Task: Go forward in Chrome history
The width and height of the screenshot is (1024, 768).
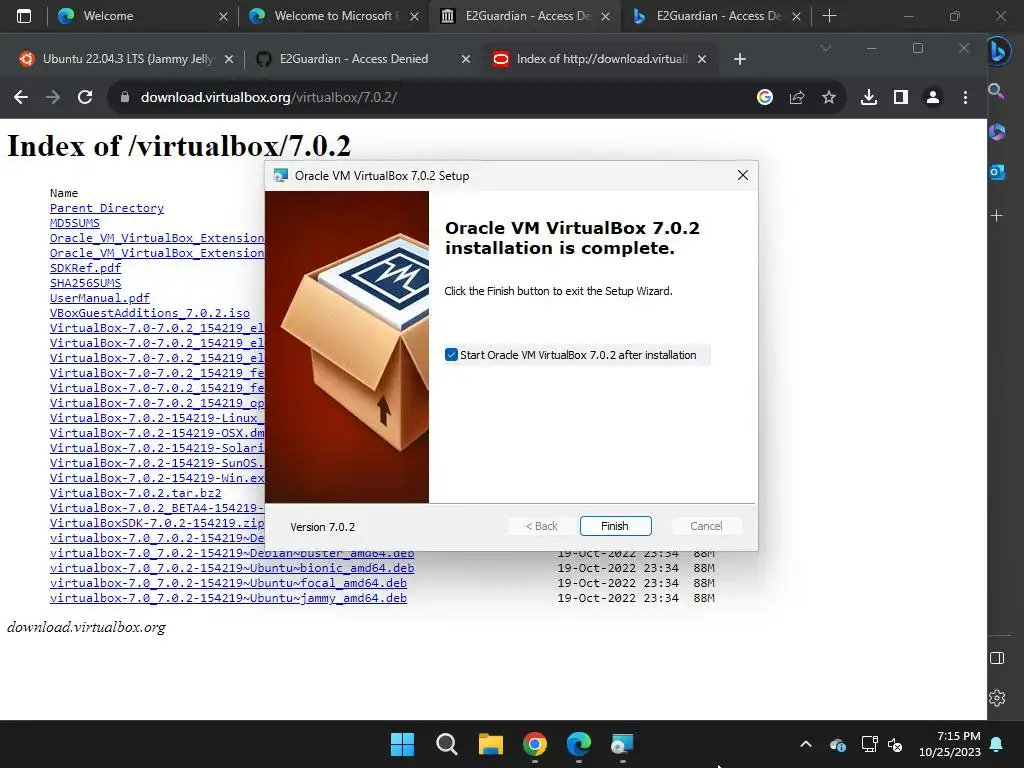Action: coord(53,97)
